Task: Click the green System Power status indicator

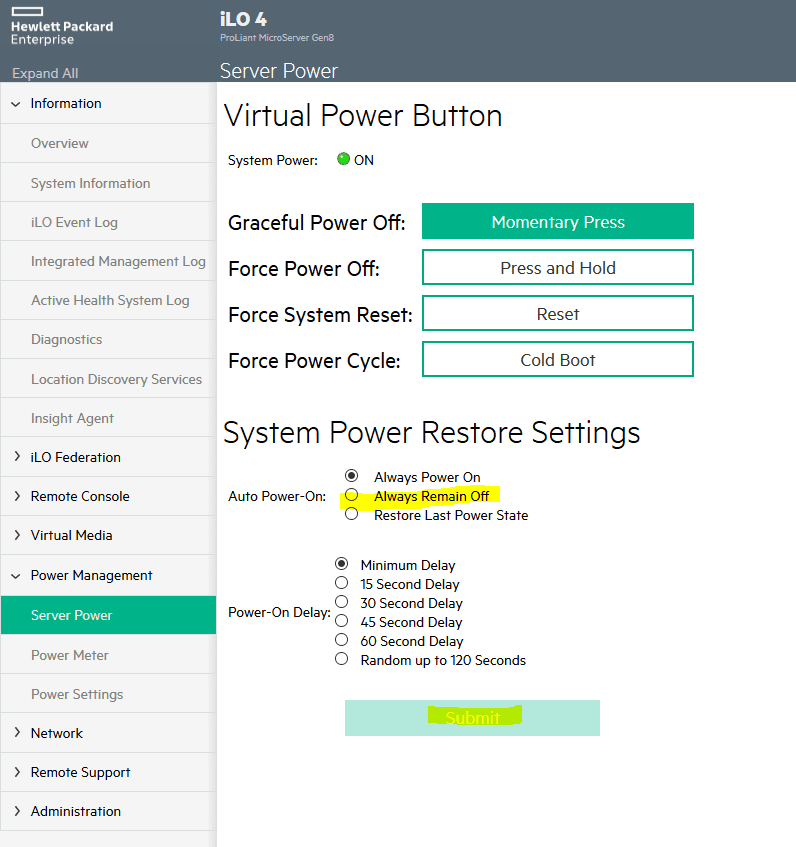Action: [343, 159]
